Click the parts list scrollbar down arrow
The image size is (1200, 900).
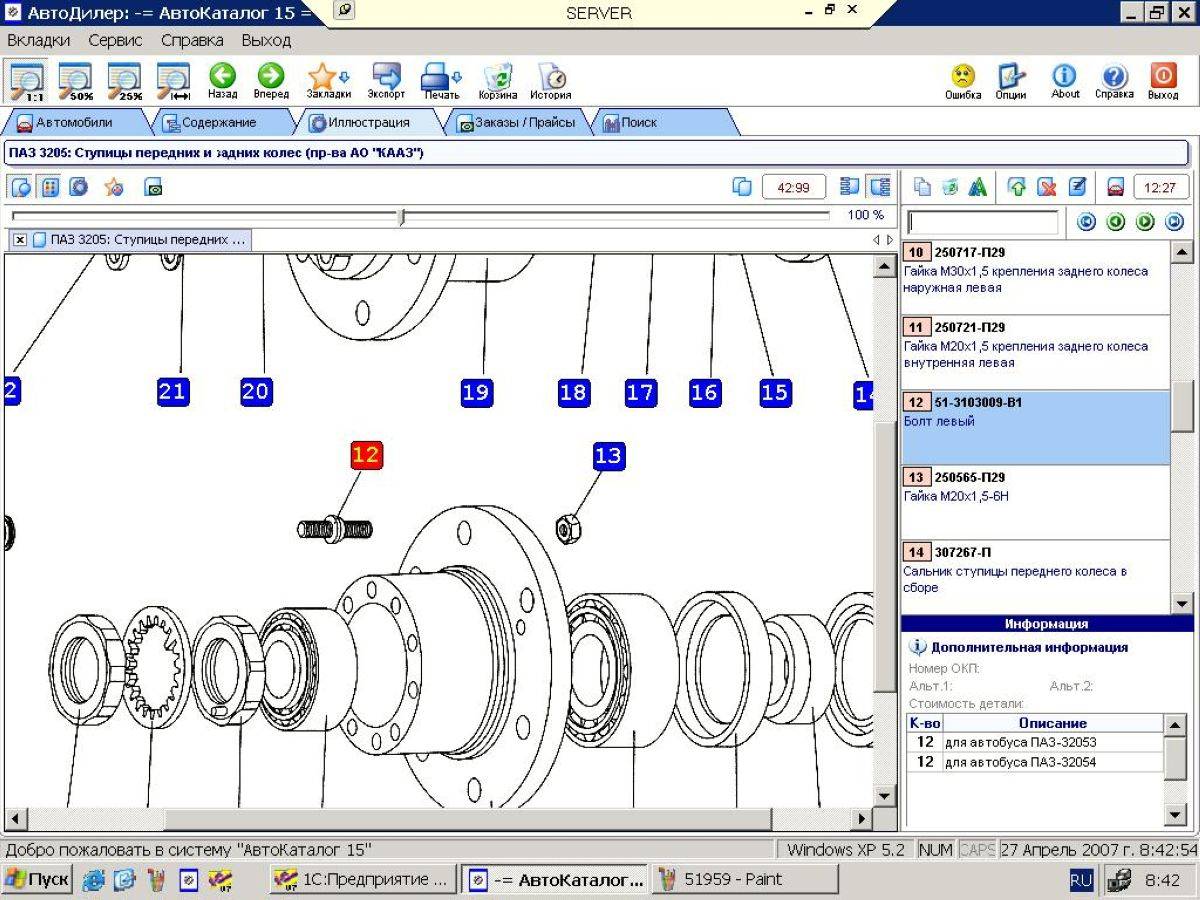pyautogui.click(x=1181, y=603)
